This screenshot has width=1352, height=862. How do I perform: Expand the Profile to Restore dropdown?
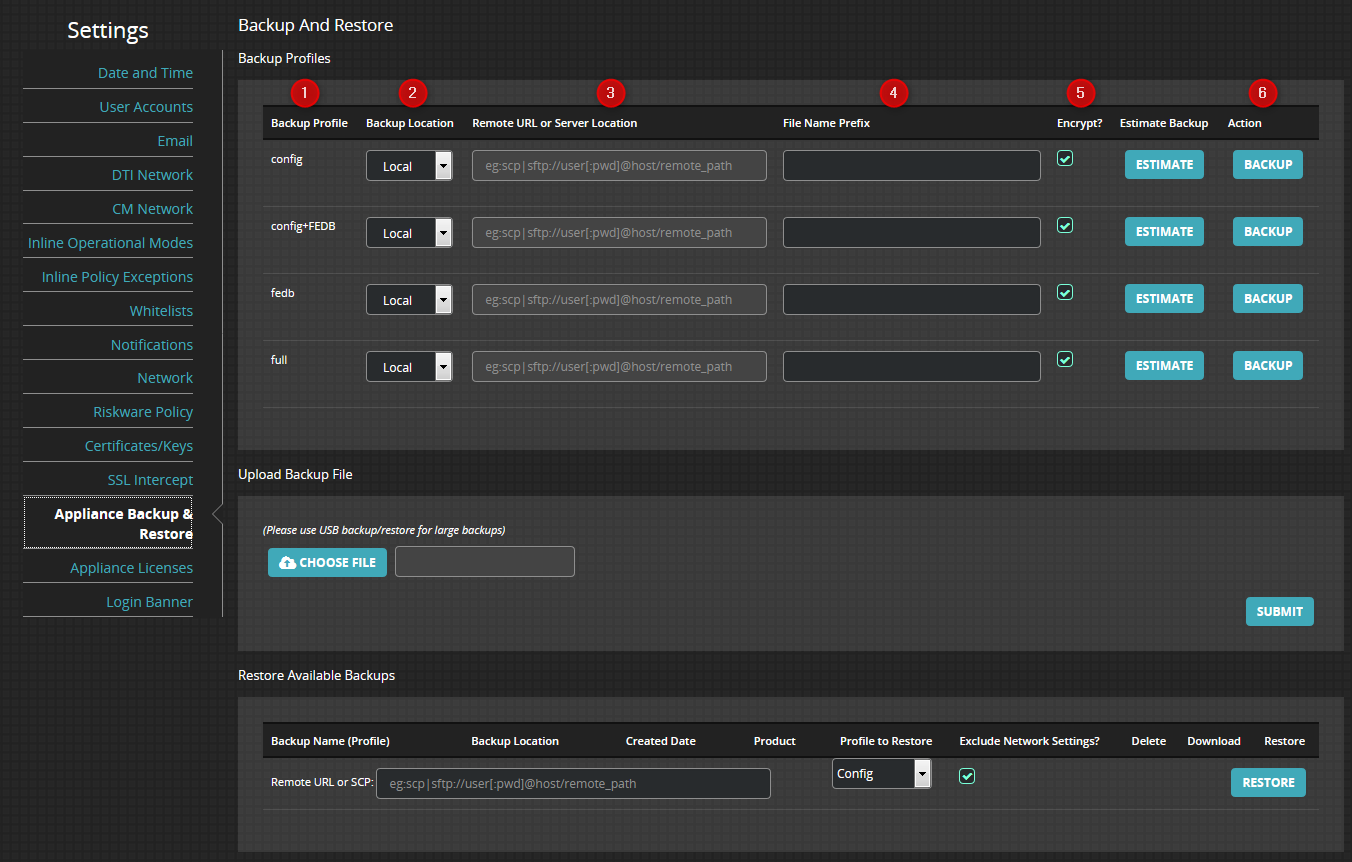[882, 773]
